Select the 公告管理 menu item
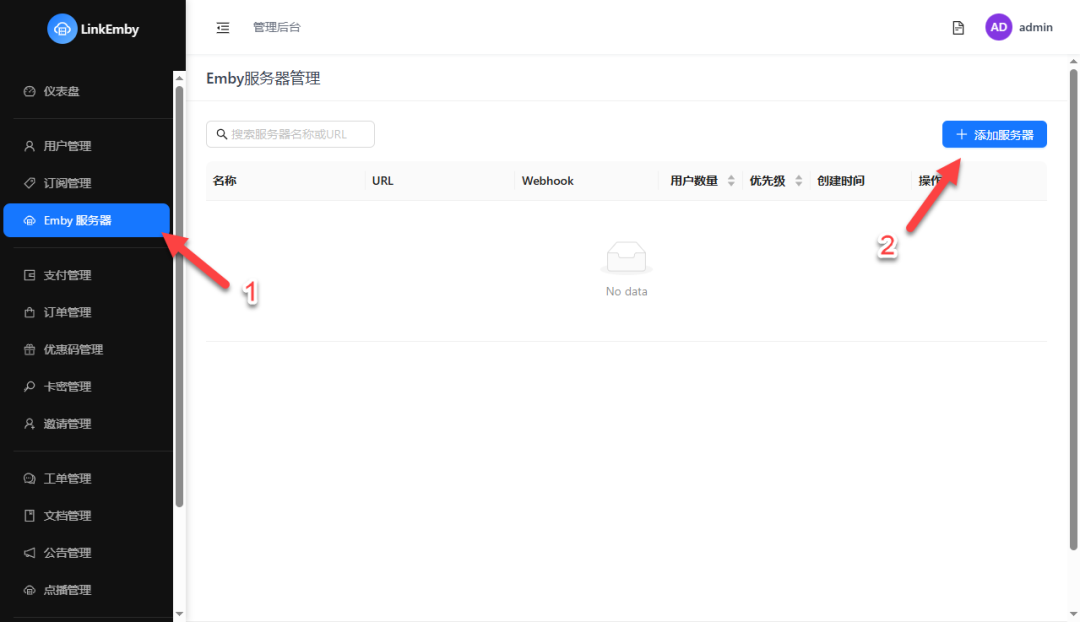Image resolution: width=1080 pixels, height=622 pixels. [66, 552]
